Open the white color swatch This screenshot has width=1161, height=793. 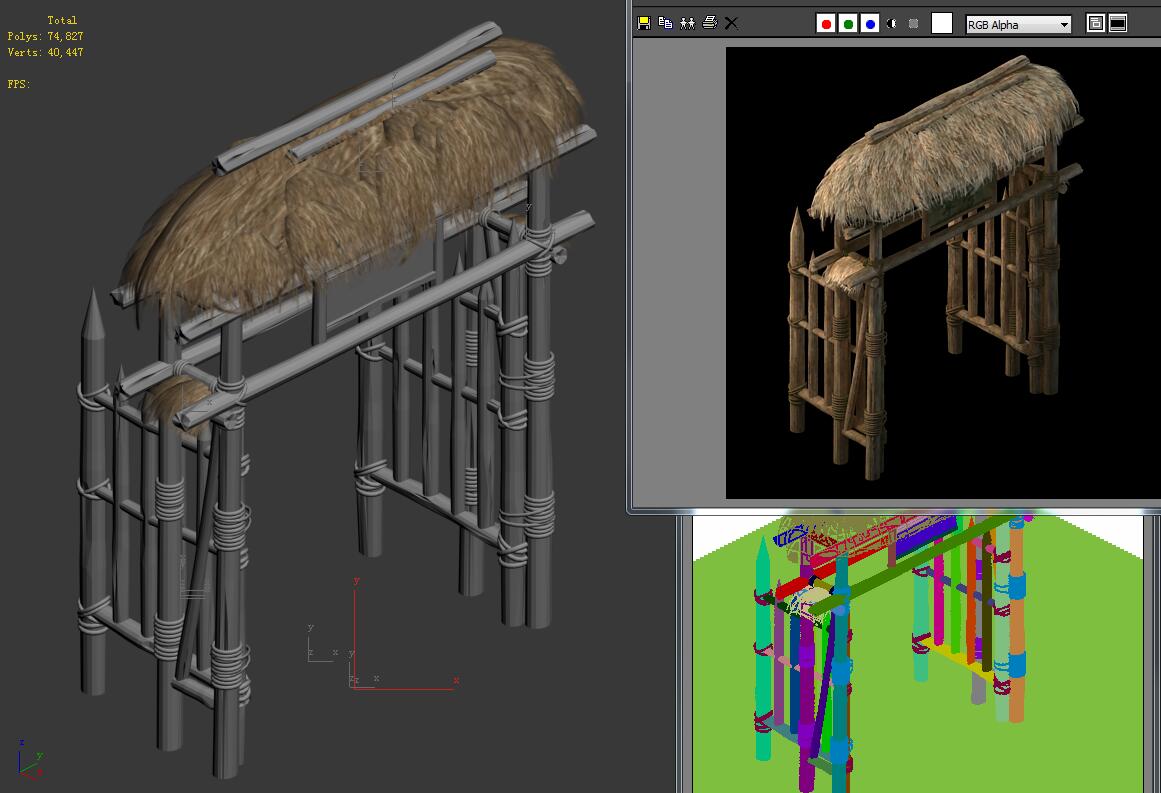click(x=941, y=24)
